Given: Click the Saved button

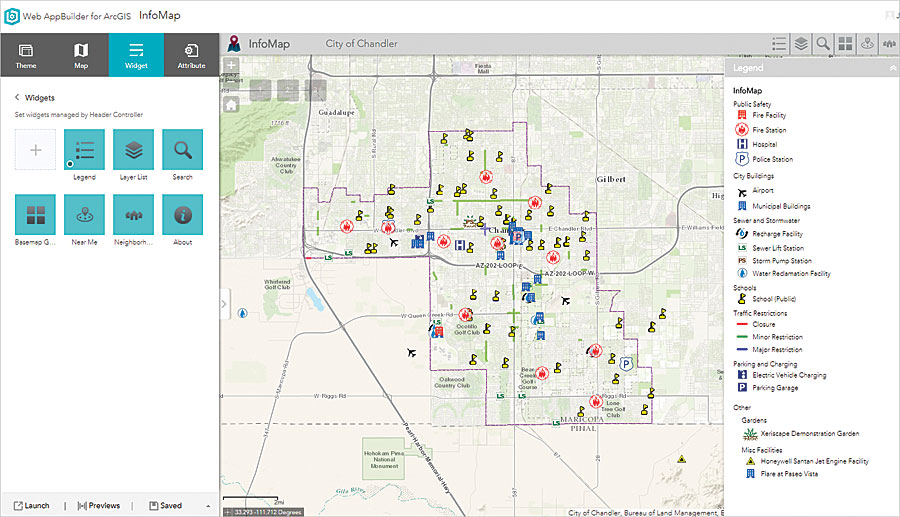Looking at the screenshot, I should [x=165, y=506].
